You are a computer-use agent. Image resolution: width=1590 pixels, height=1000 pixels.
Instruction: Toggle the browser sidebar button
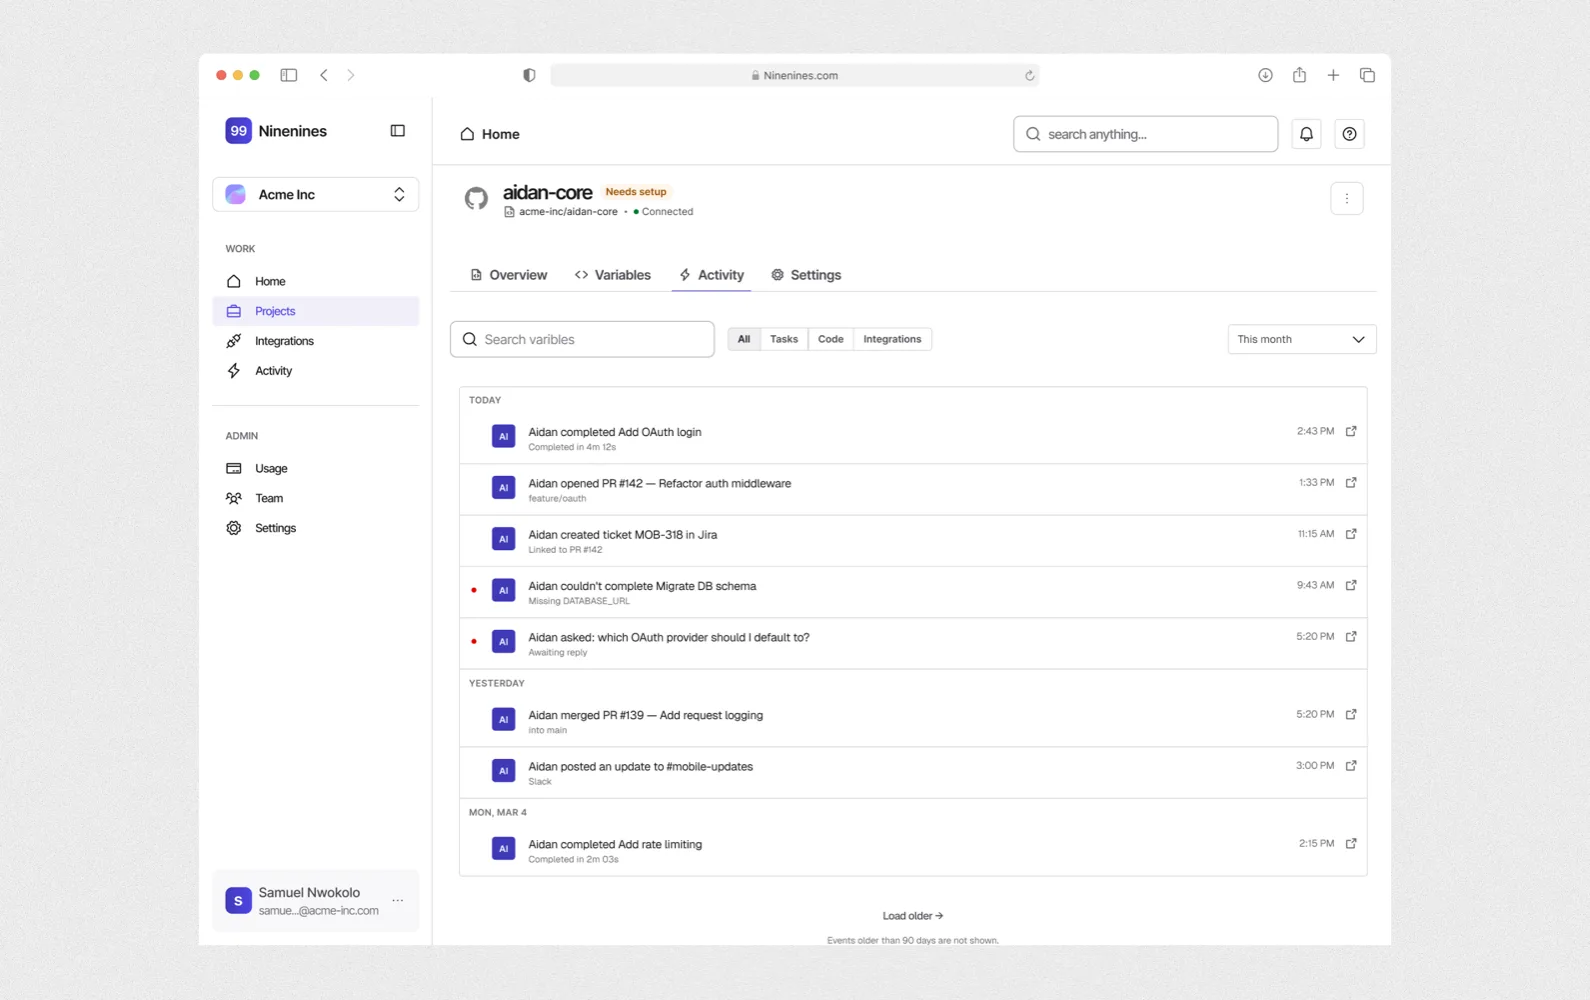coord(289,75)
